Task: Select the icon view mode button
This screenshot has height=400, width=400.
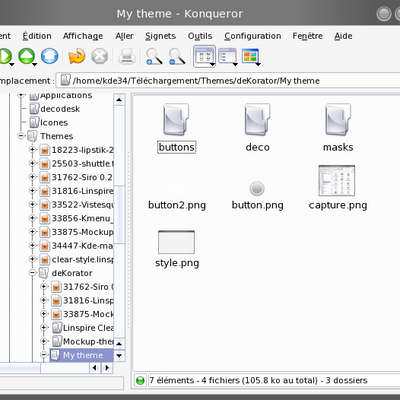Action: coord(204,55)
